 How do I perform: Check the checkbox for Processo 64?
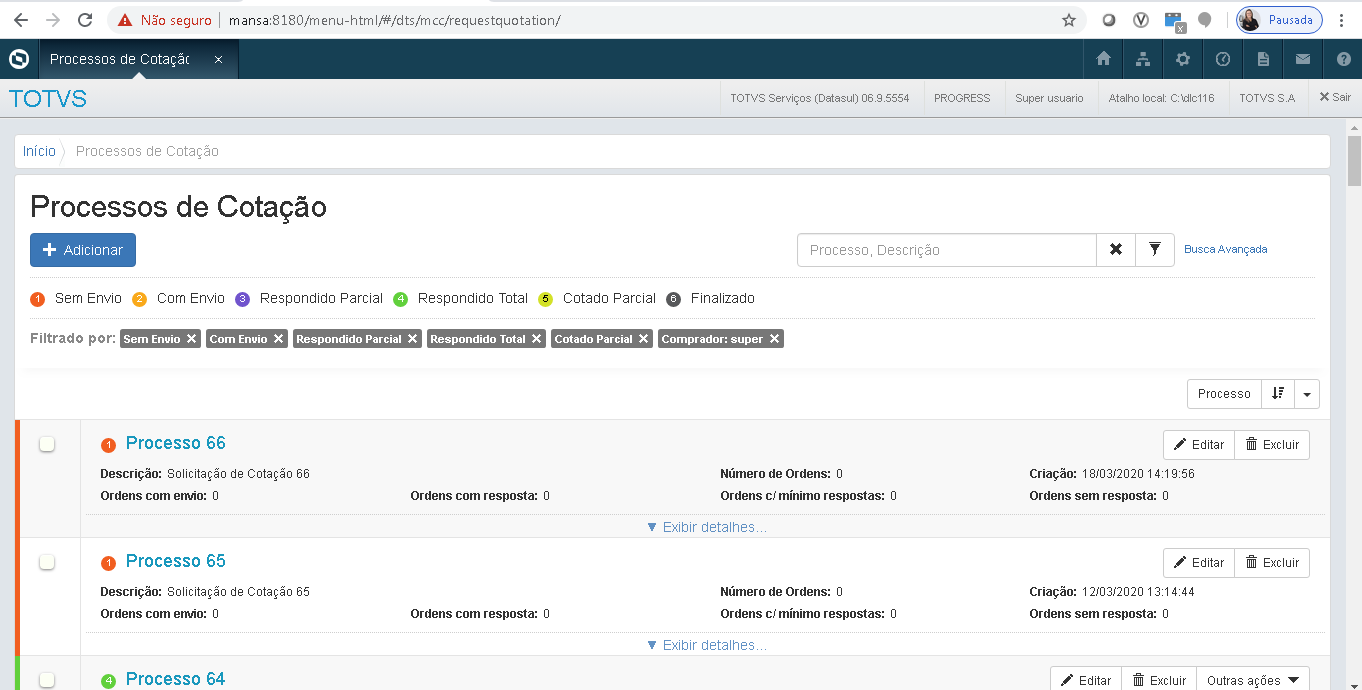47,680
